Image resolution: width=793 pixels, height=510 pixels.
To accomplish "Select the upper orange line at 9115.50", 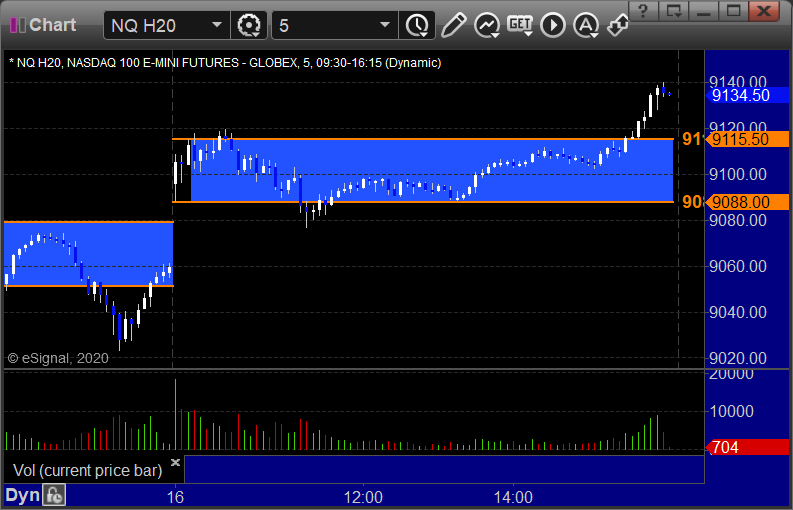I will 423,139.
